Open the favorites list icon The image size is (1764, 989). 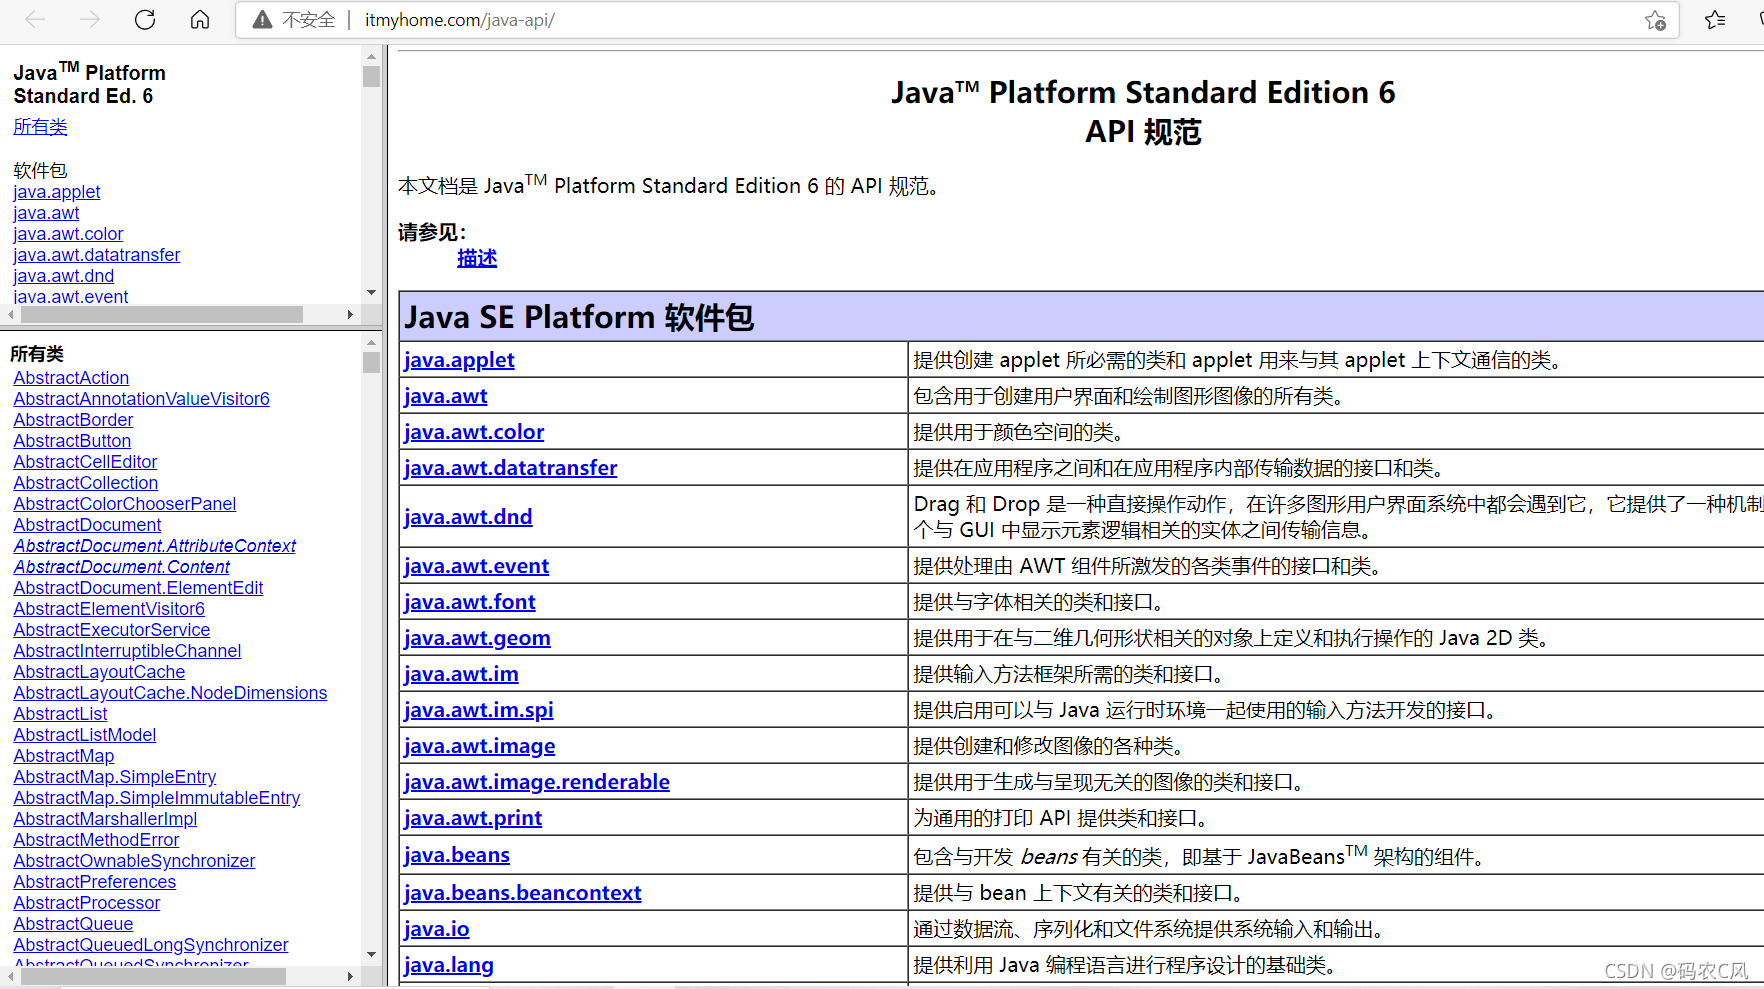coord(1716,19)
